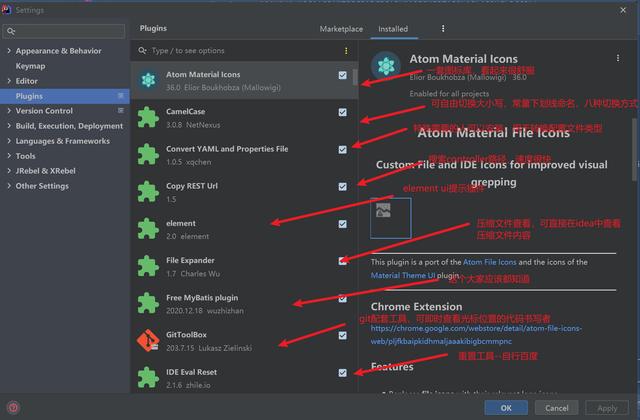The image size is (640, 420).
Task: Expand the Version Control chevron
Action: (9, 111)
